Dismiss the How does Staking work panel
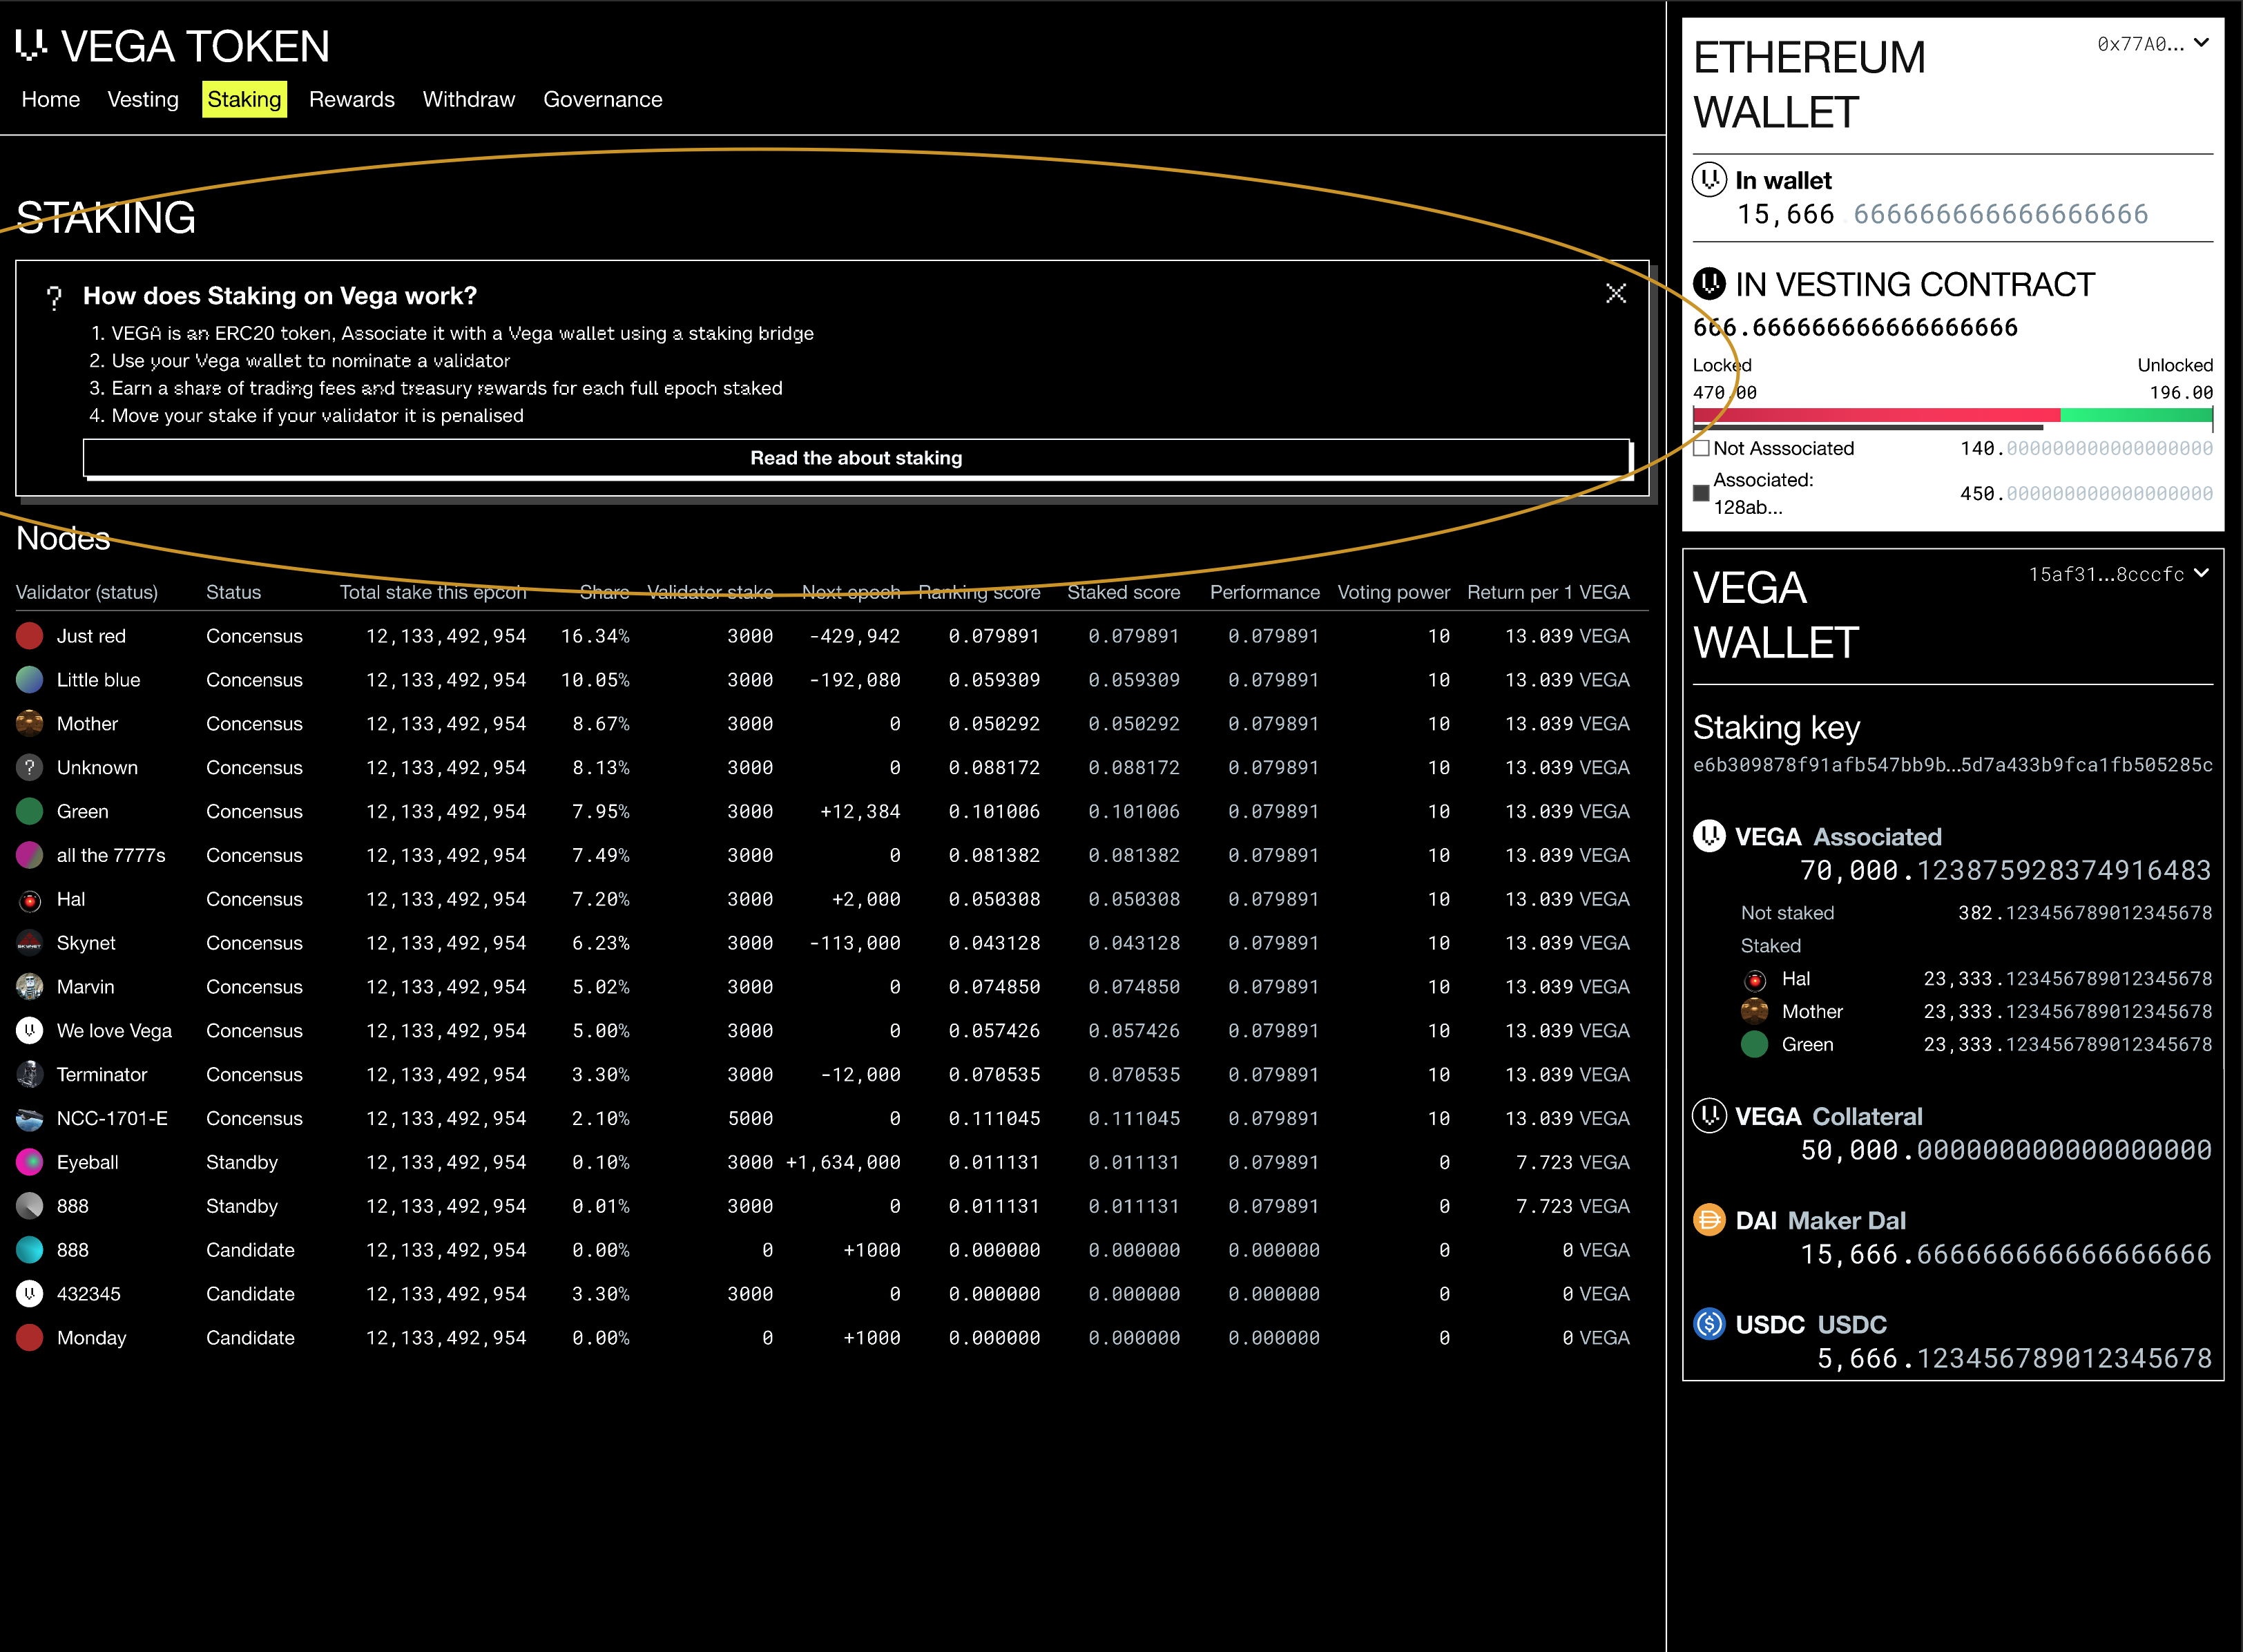 pos(1616,294)
